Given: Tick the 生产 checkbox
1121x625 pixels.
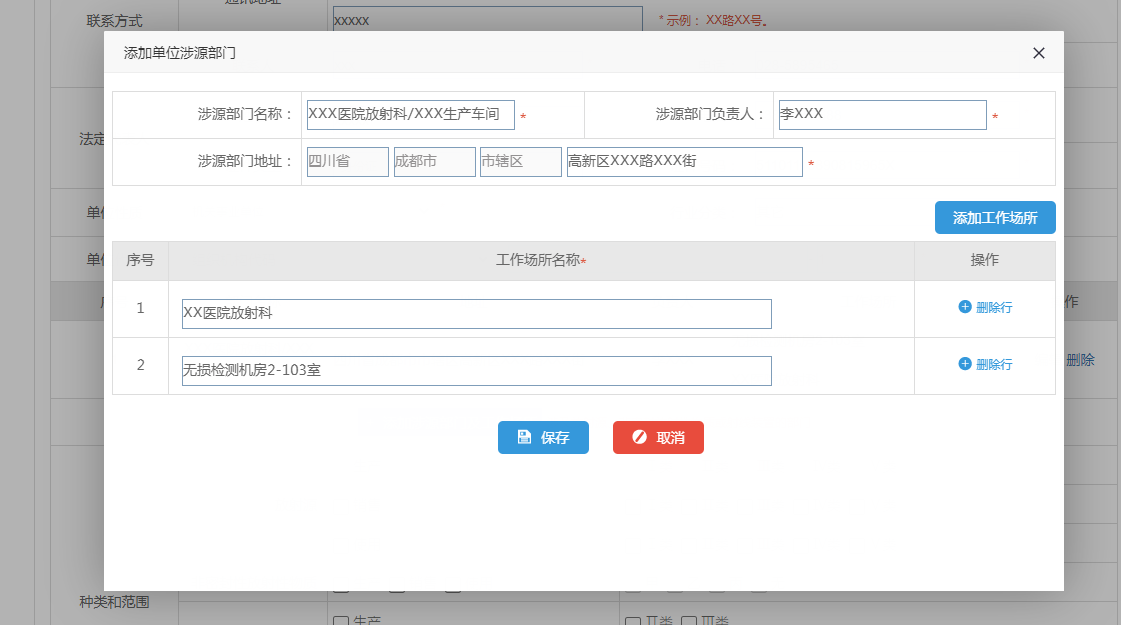Looking at the screenshot, I should (340, 620).
